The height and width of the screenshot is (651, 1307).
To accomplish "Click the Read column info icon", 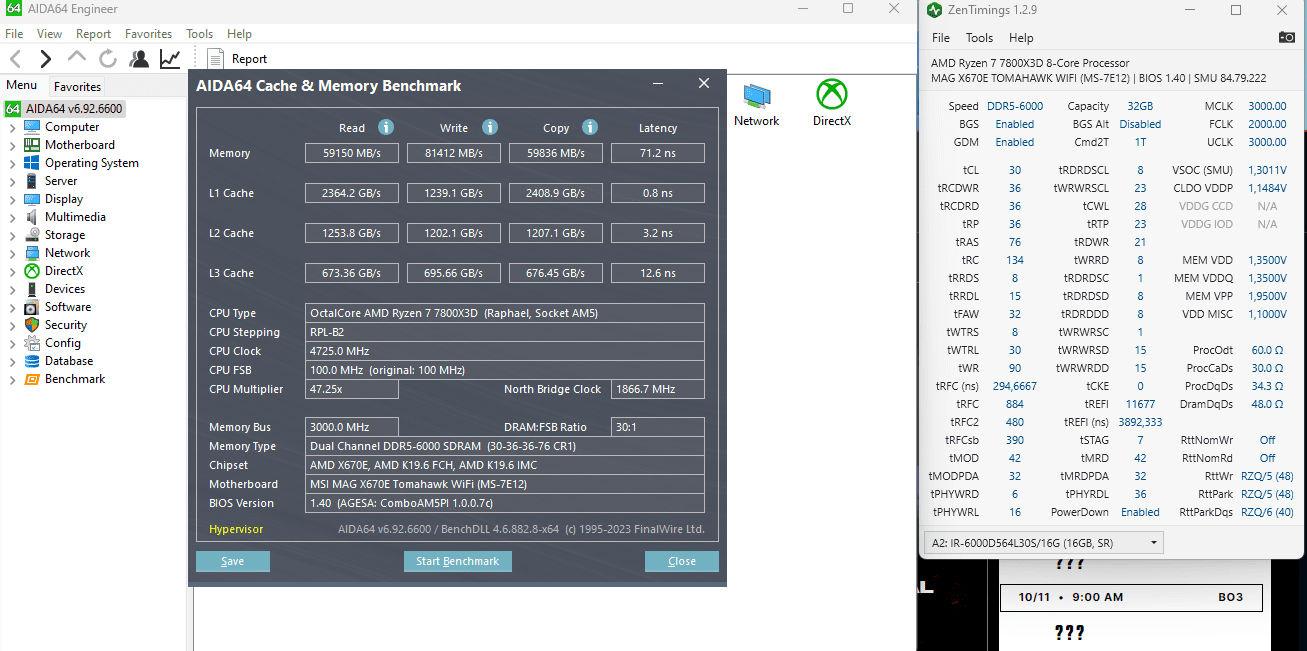I will (x=386, y=127).
